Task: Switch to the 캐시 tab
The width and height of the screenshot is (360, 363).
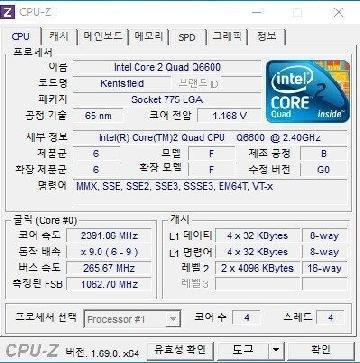Action: coord(59,36)
